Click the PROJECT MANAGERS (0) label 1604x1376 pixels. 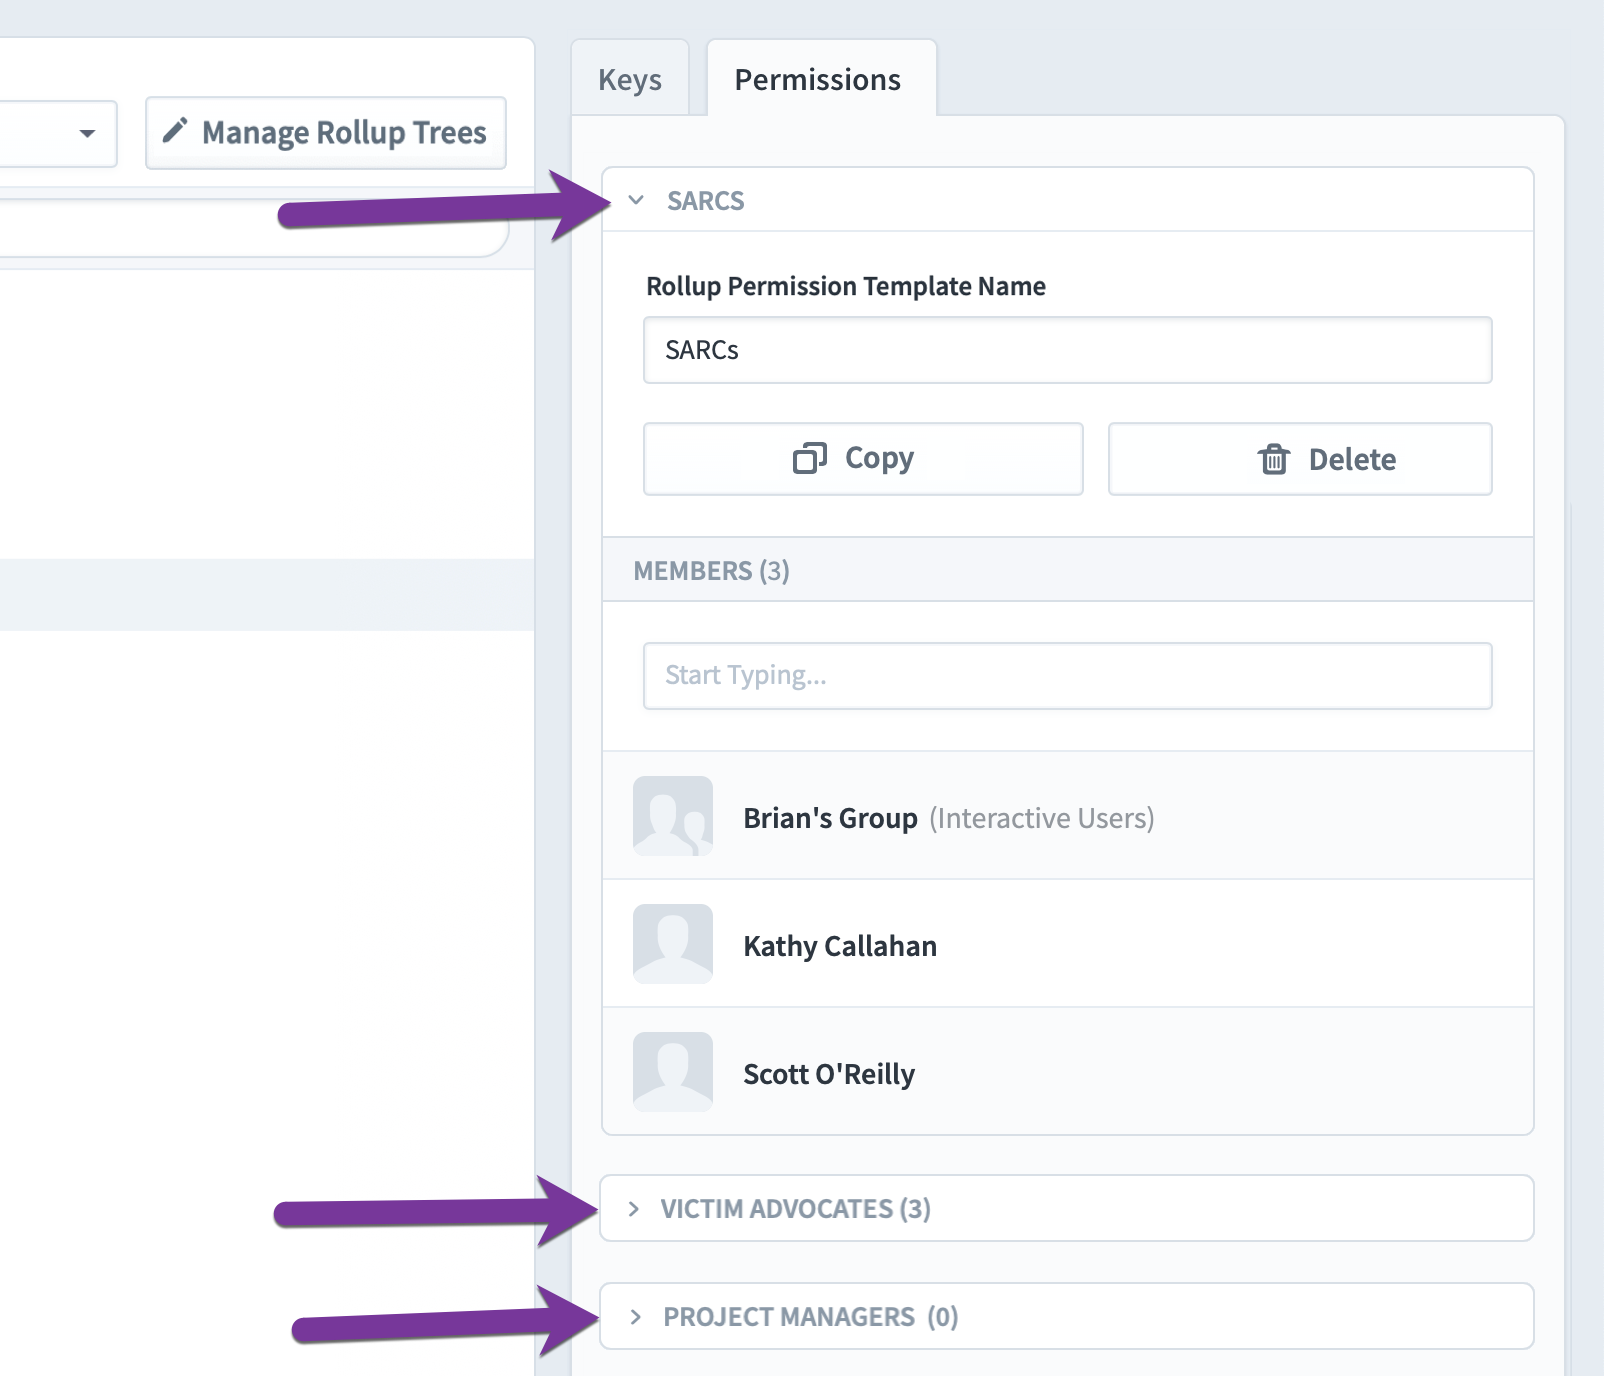point(811,1317)
